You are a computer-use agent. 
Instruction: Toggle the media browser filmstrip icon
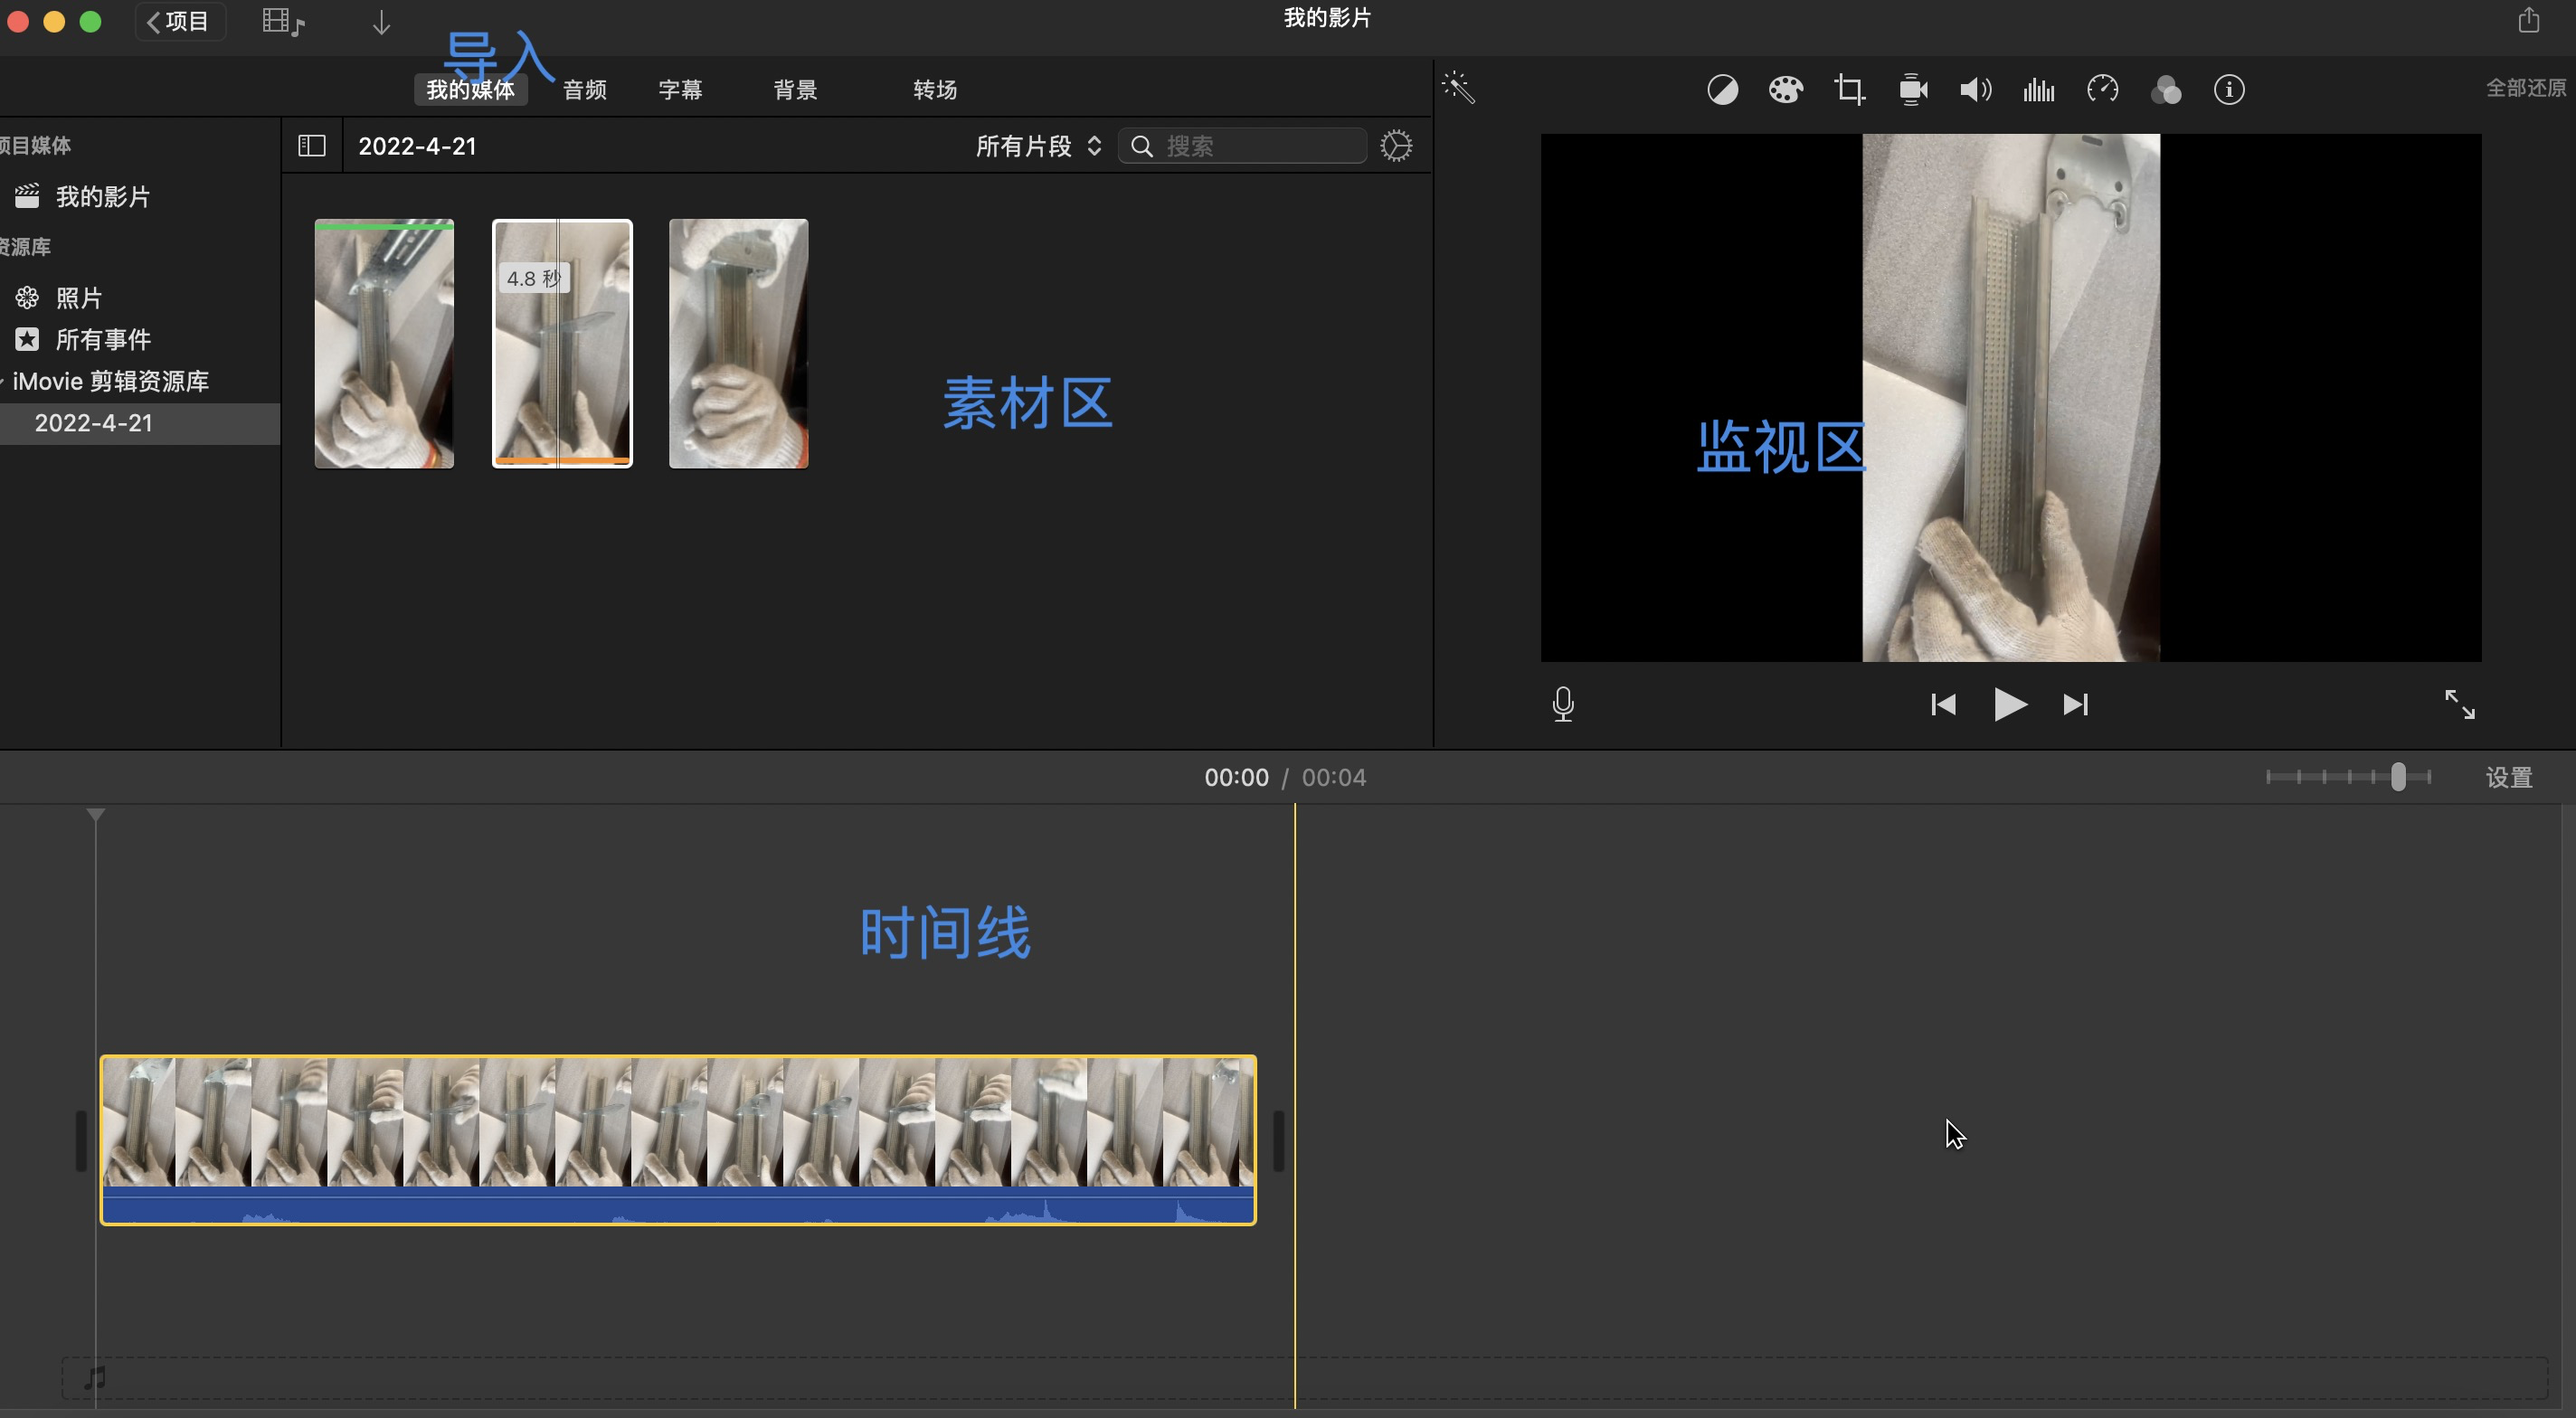[x=283, y=22]
